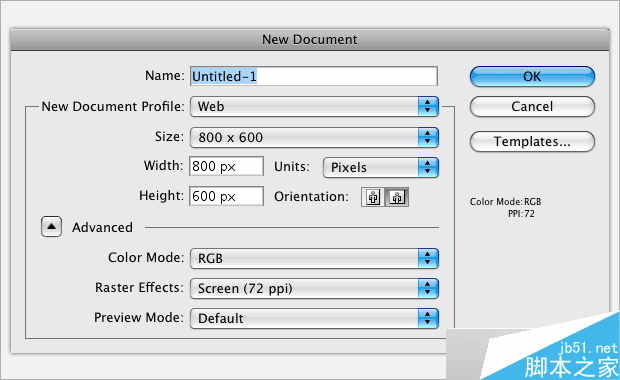Click the 'PPI:72' info text
This screenshot has height=380, width=620.
tap(521, 214)
